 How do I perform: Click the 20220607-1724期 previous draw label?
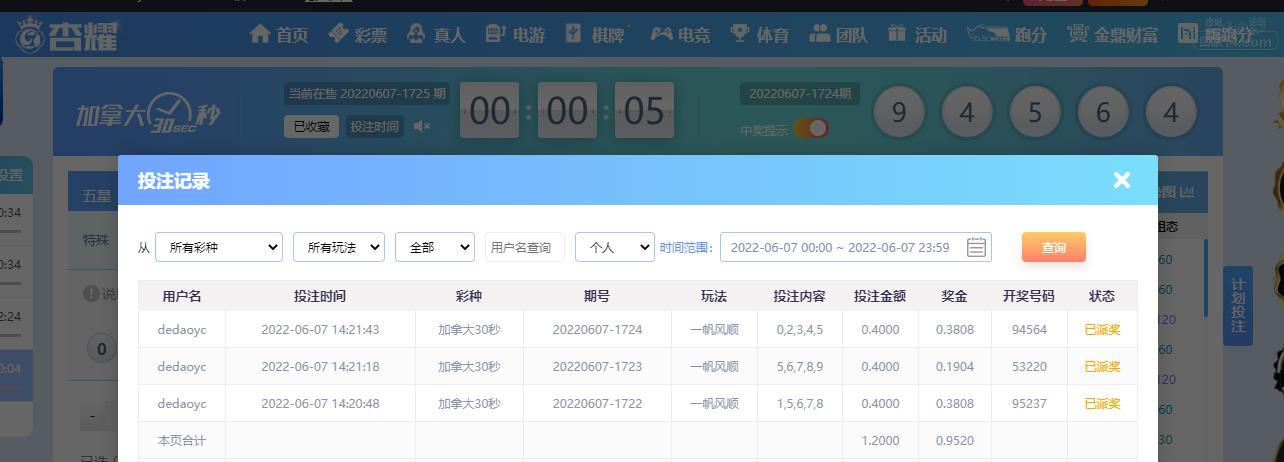pos(800,93)
